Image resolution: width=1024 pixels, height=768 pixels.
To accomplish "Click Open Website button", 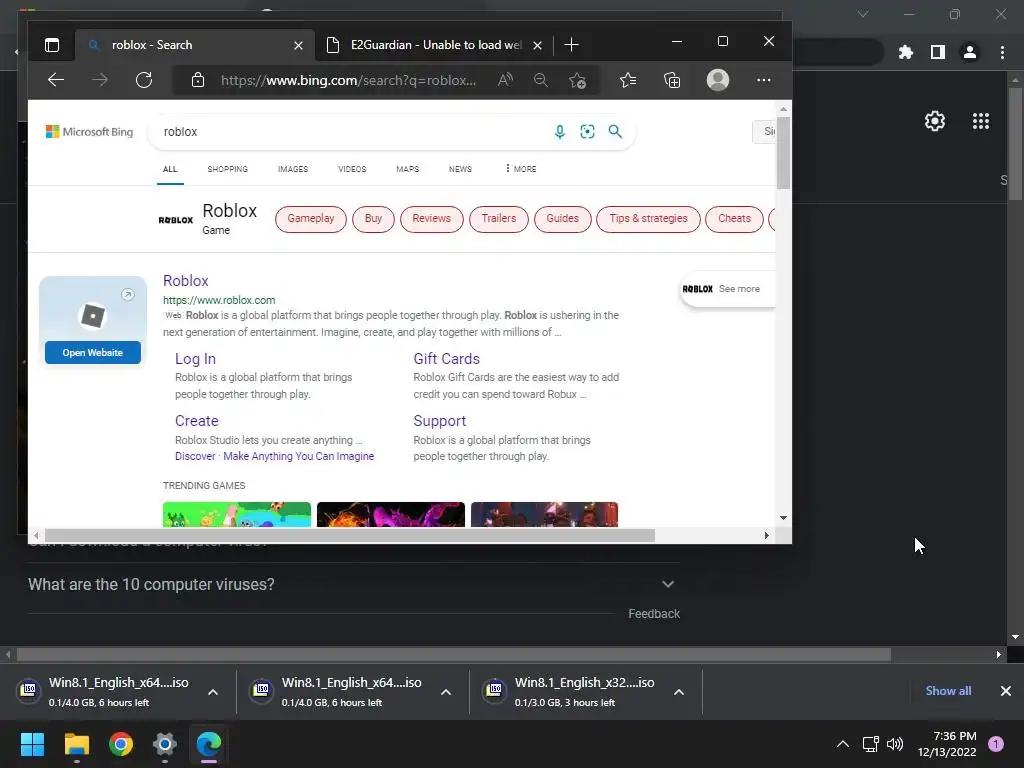I will click(93, 353).
